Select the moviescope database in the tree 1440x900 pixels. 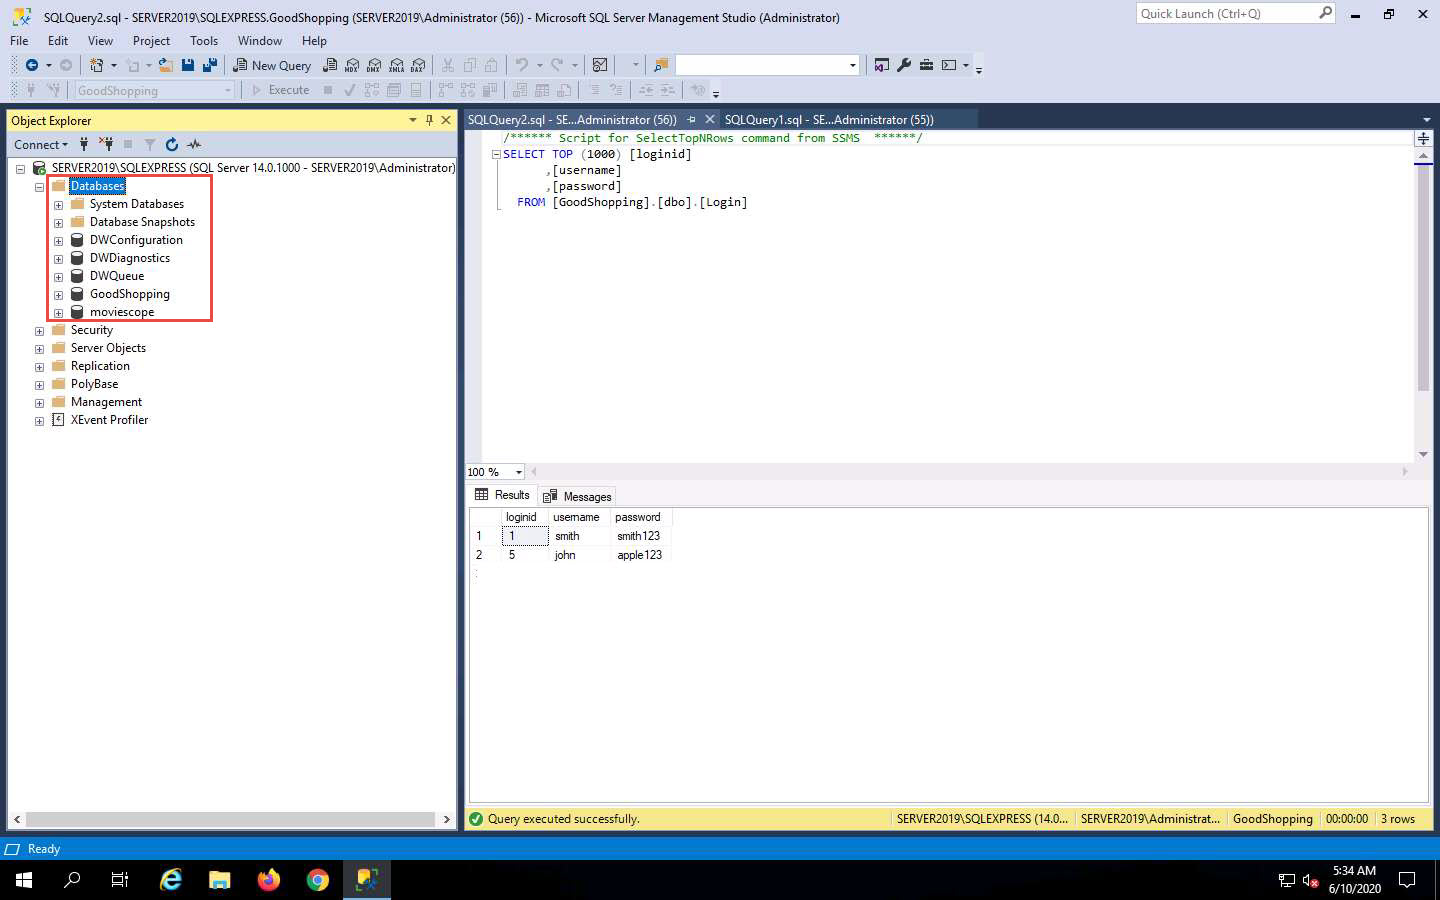122,312
